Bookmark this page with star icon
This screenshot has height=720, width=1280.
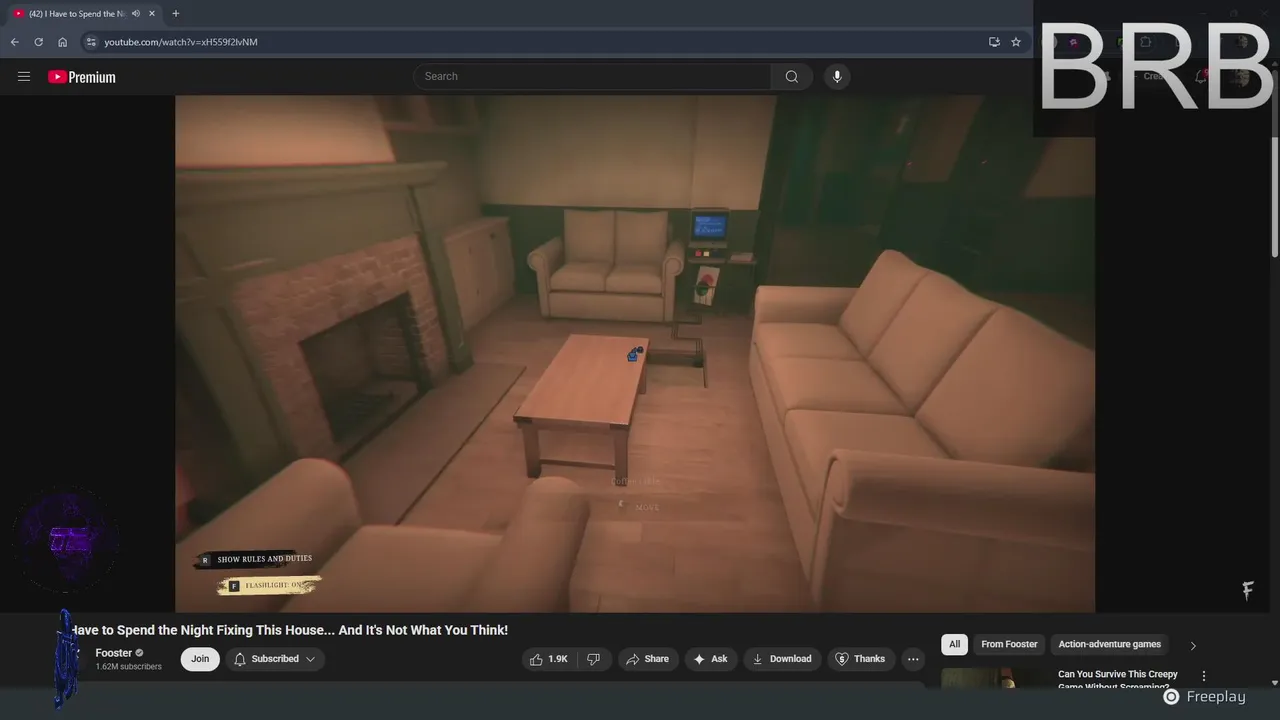tap(1016, 42)
